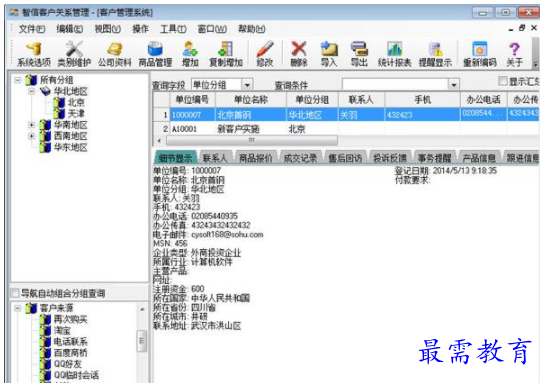
Task: Switch to the 产品信息 tab
Action: (x=479, y=158)
